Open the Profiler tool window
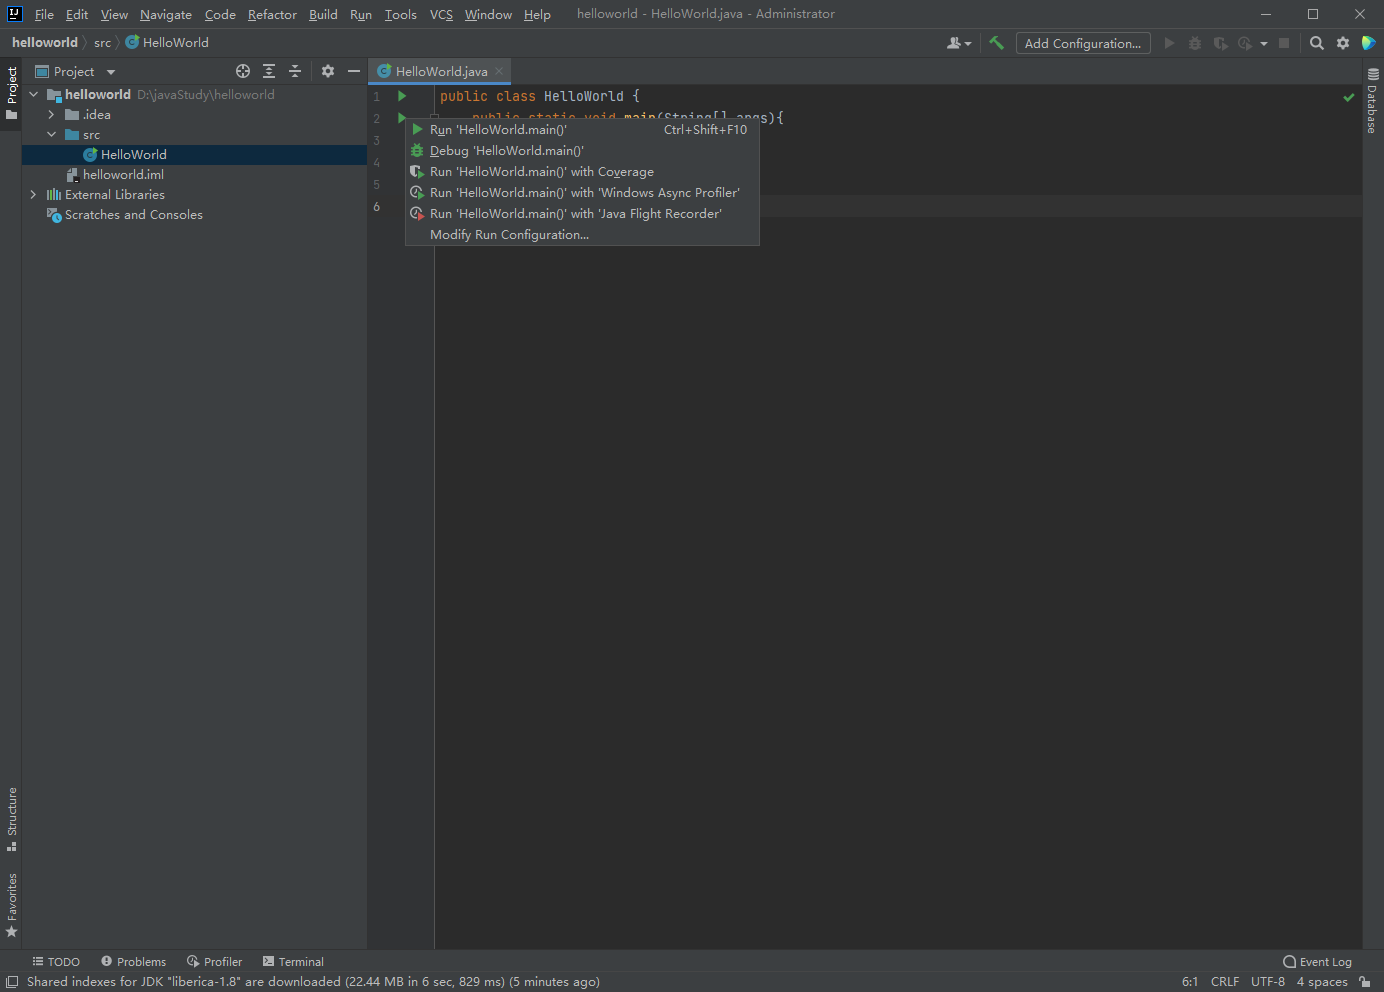The image size is (1384, 992). [x=214, y=962]
